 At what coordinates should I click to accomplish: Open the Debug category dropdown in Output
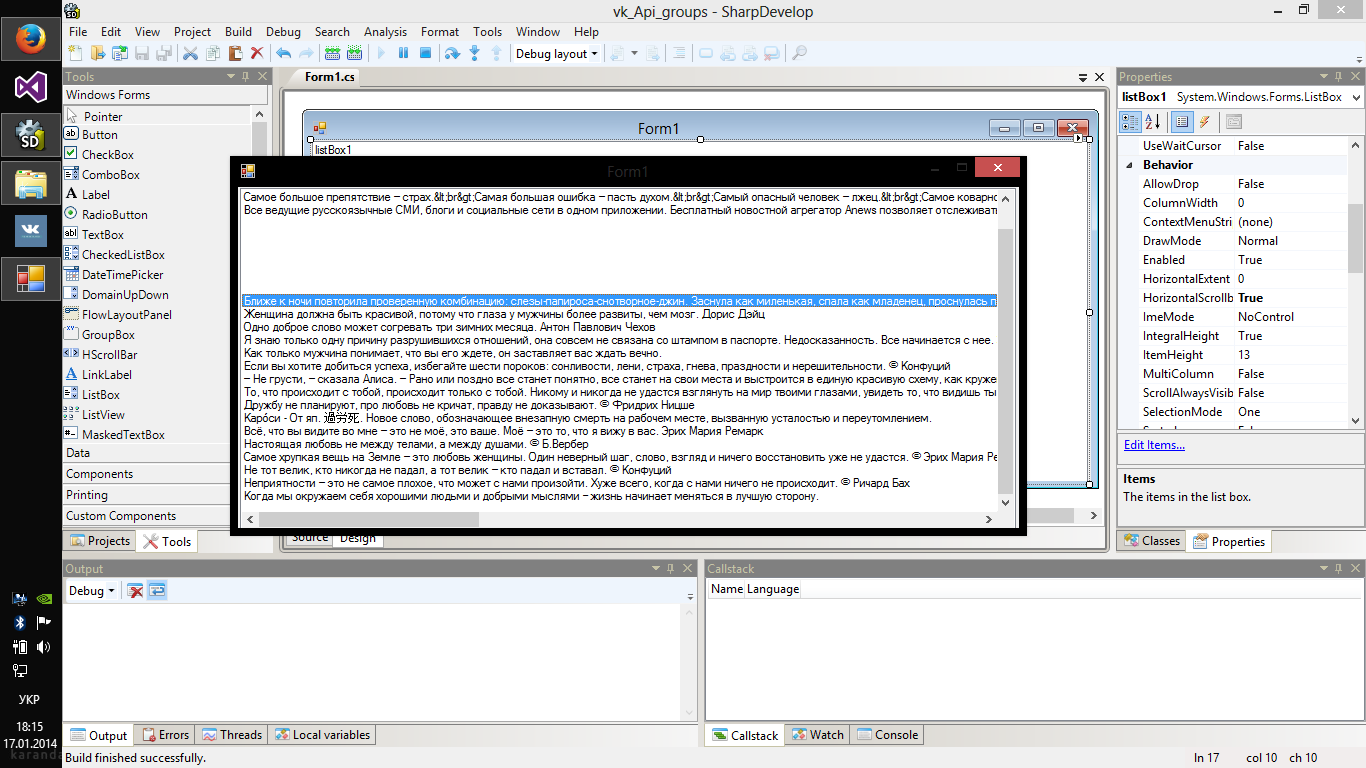(91, 591)
